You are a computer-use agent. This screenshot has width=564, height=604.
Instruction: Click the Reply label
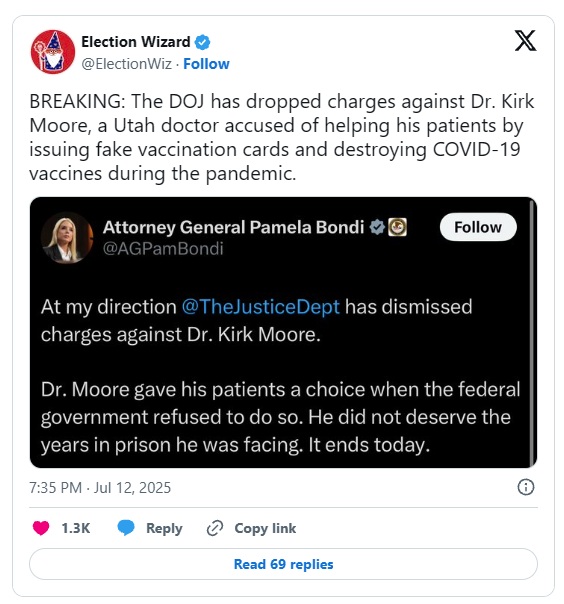[x=164, y=528]
